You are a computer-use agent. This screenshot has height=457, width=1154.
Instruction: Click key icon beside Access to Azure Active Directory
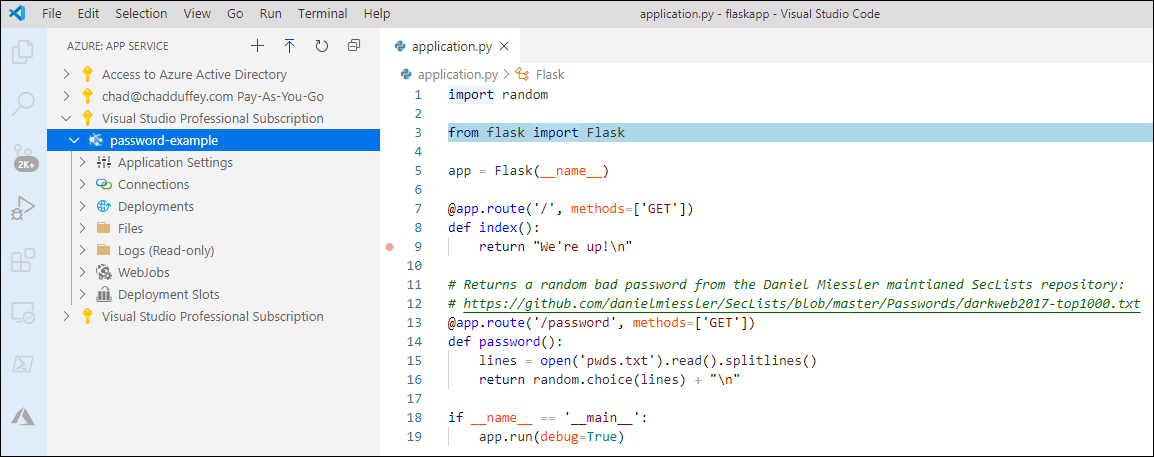[88, 74]
